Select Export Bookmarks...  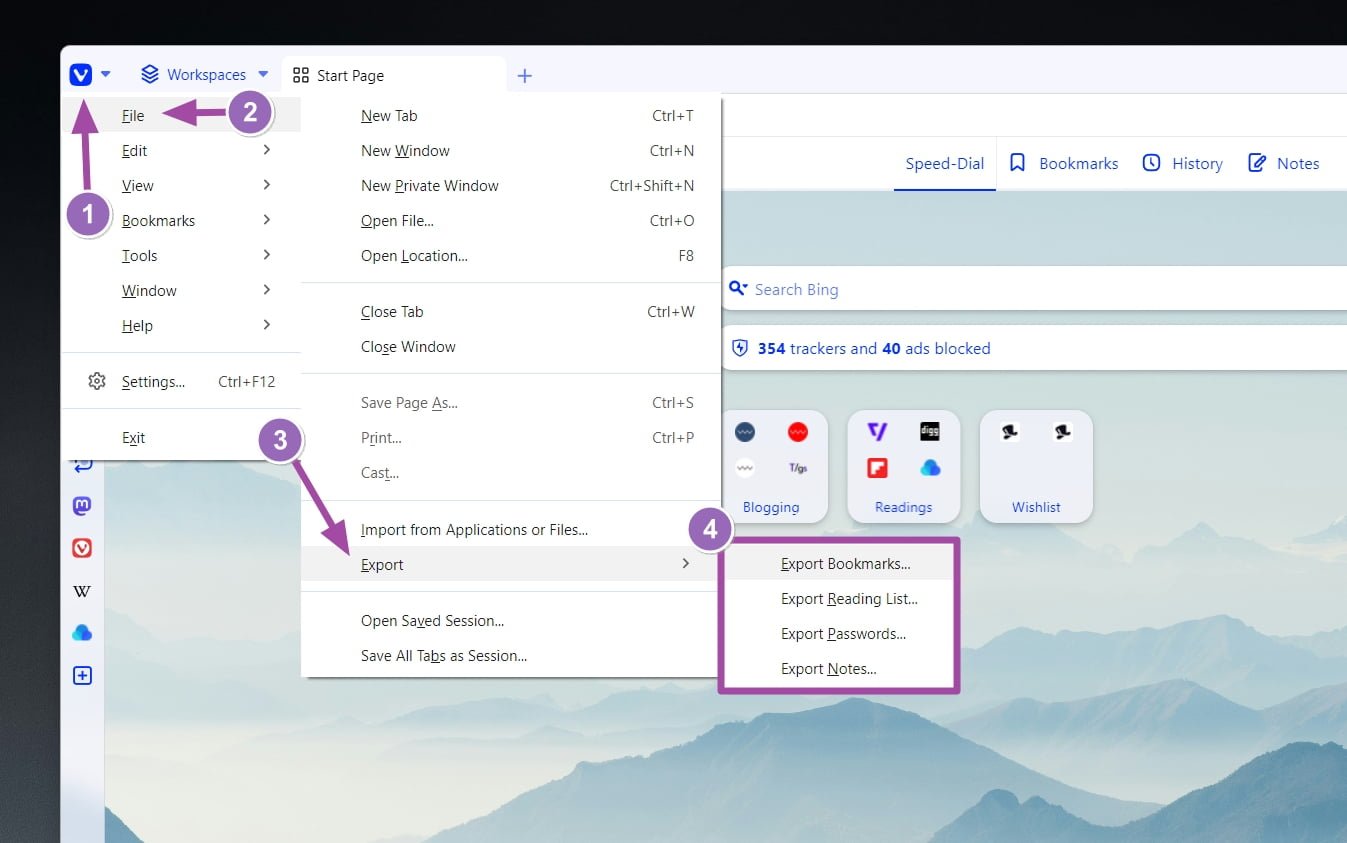click(x=840, y=563)
